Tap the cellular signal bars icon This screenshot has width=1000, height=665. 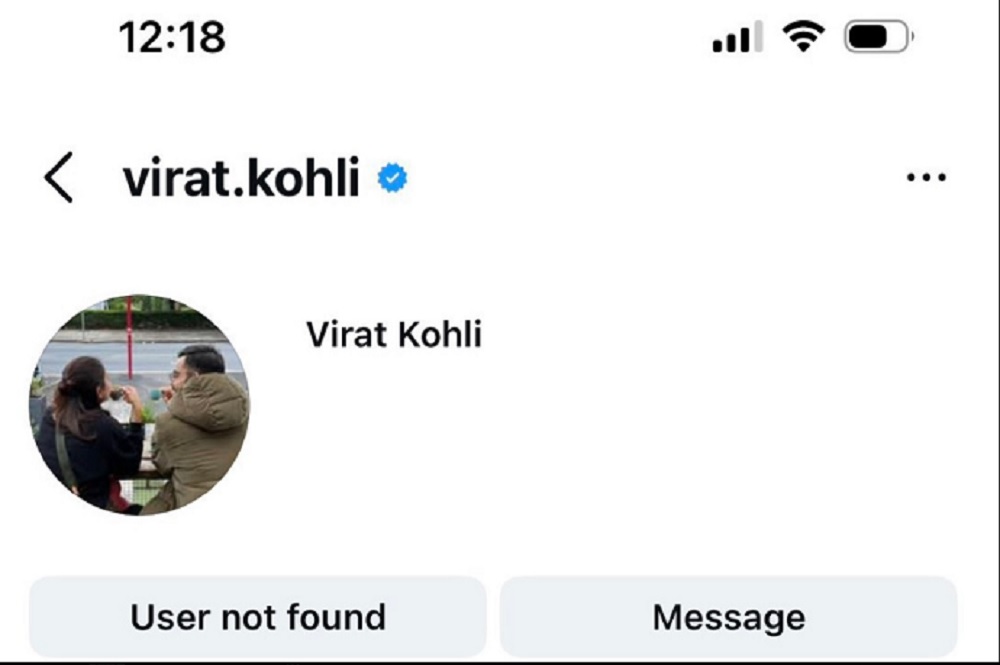(x=737, y=39)
